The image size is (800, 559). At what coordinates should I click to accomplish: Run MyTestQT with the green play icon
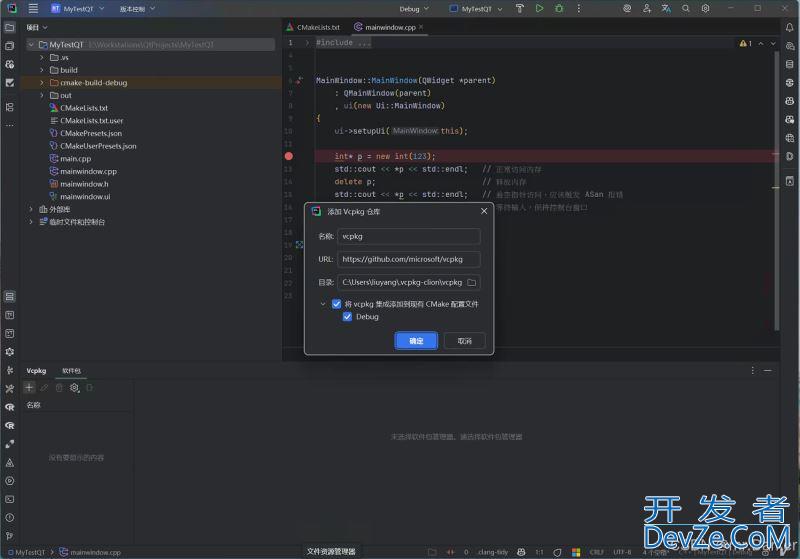click(539, 8)
